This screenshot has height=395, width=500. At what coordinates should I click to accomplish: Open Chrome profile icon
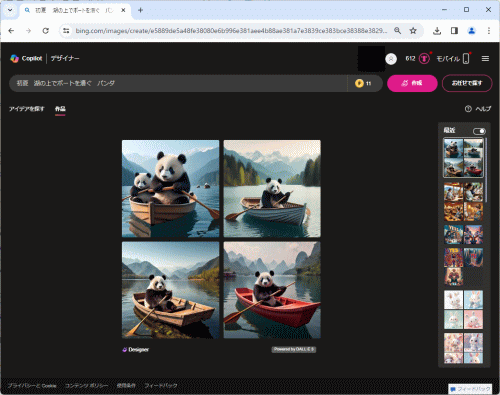[471, 31]
